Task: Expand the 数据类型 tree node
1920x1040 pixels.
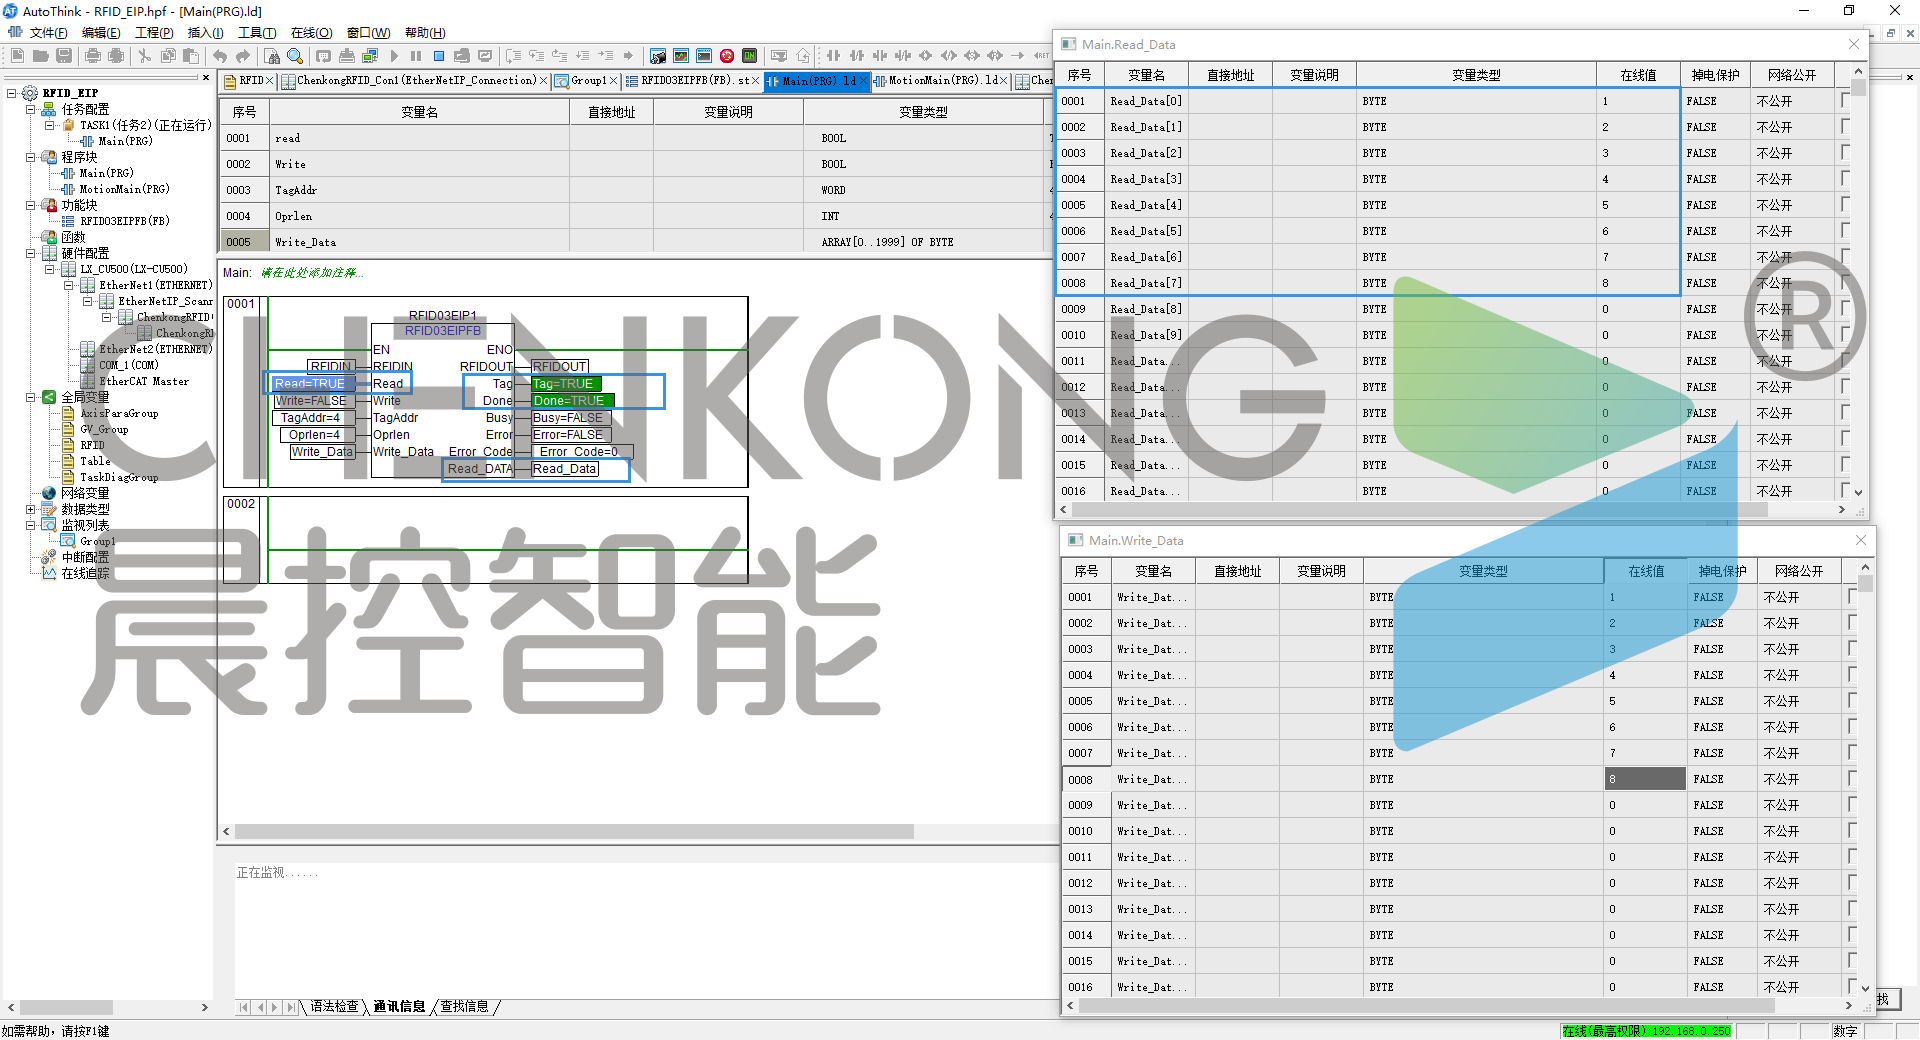Action: pyautogui.click(x=31, y=509)
